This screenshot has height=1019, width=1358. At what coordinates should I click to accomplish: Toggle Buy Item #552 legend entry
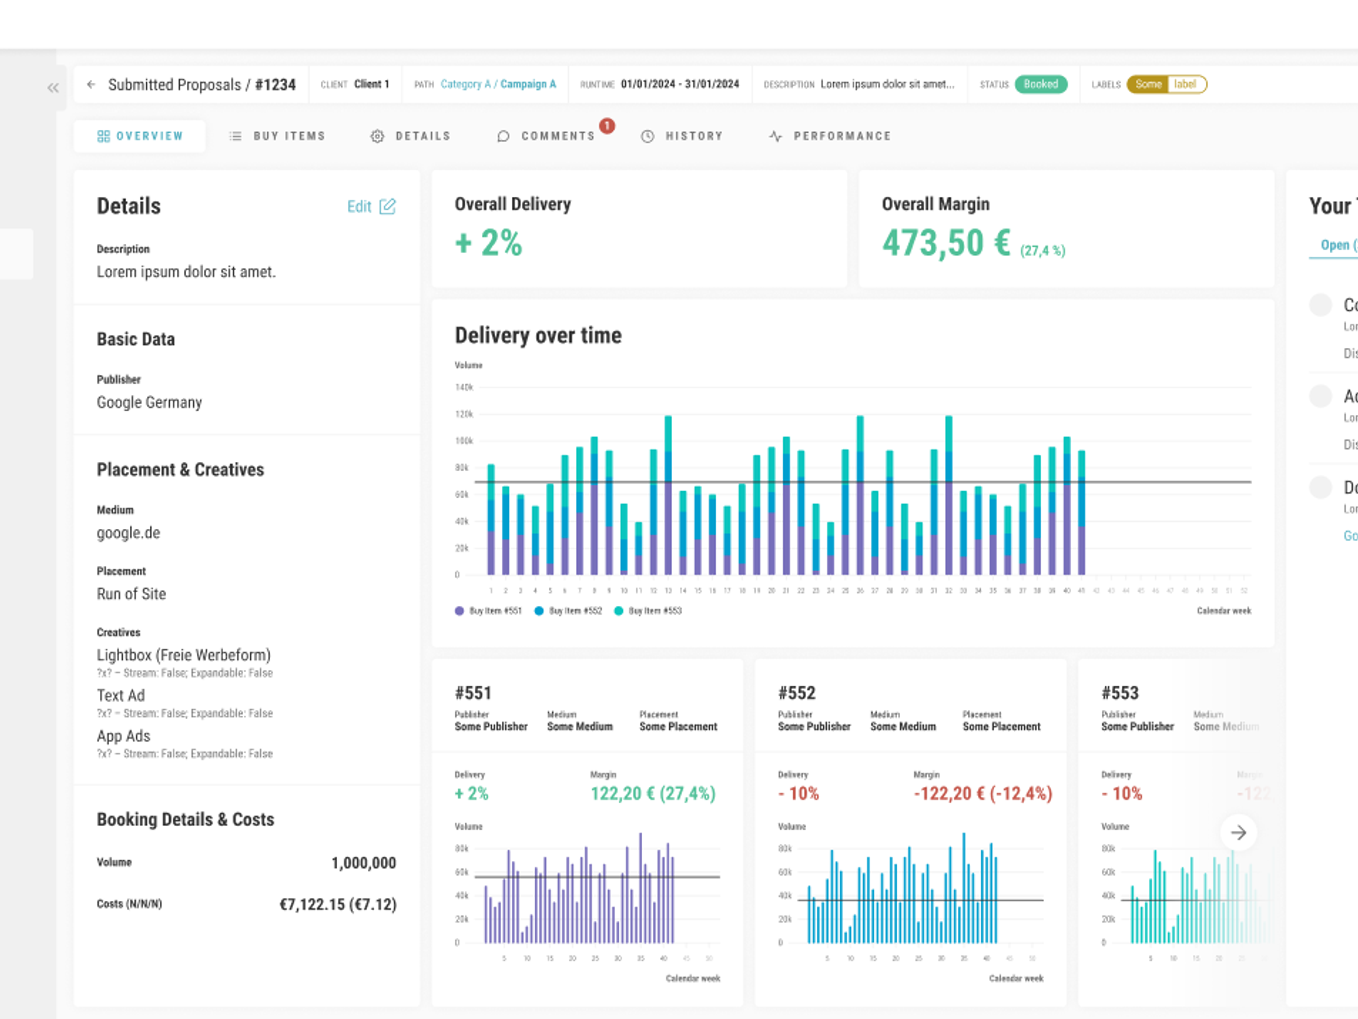tap(568, 611)
